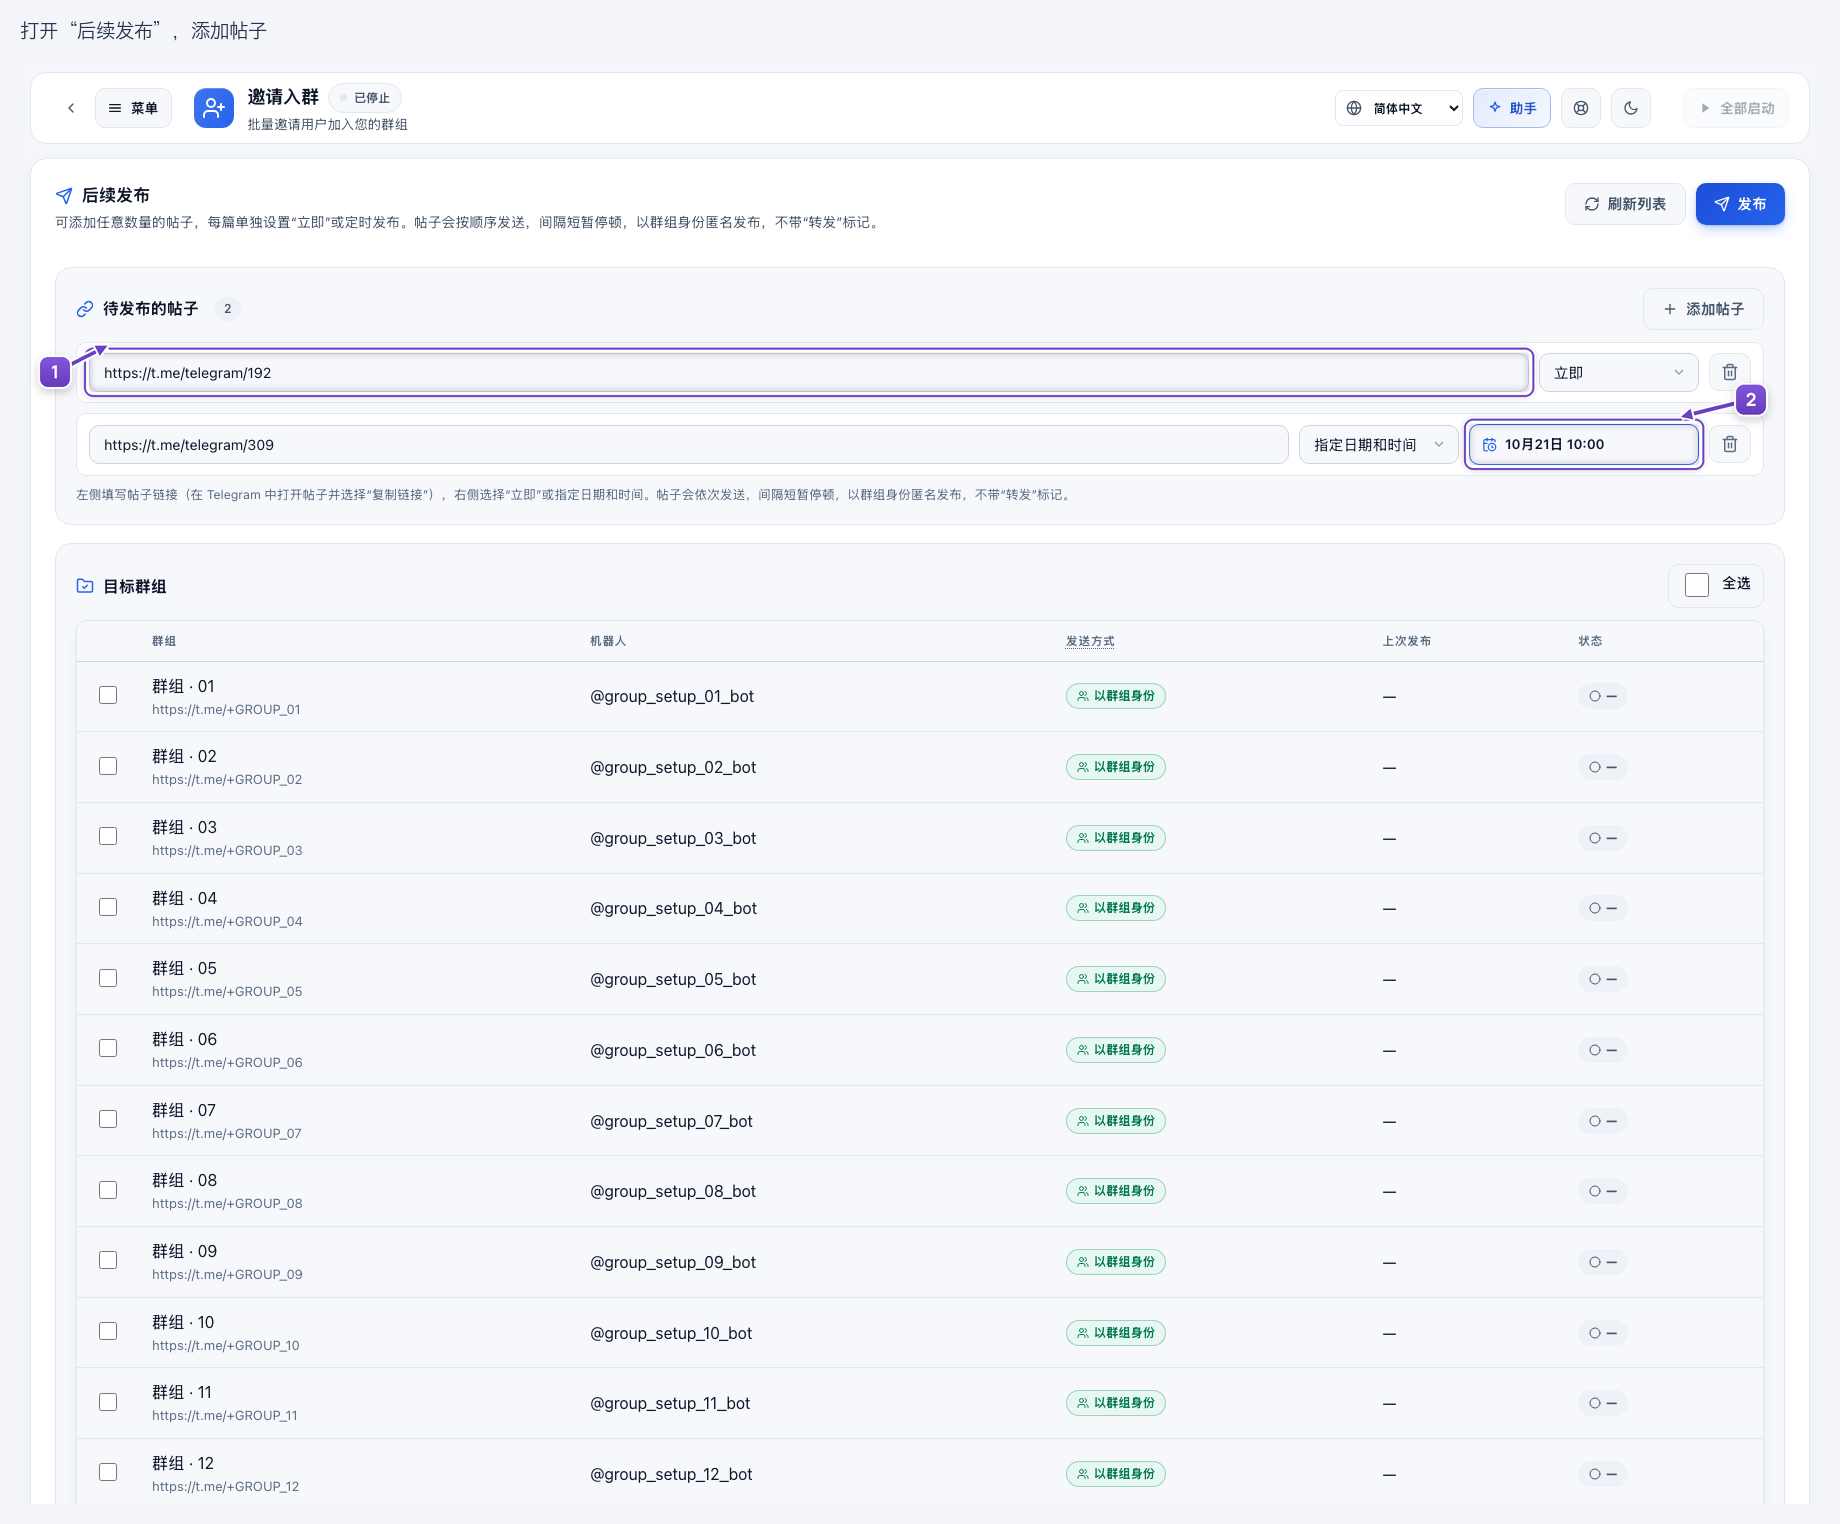Viewport: 1840px width, 1524px height.
Task: Click the blue 发布 button
Action: (x=1740, y=204)
